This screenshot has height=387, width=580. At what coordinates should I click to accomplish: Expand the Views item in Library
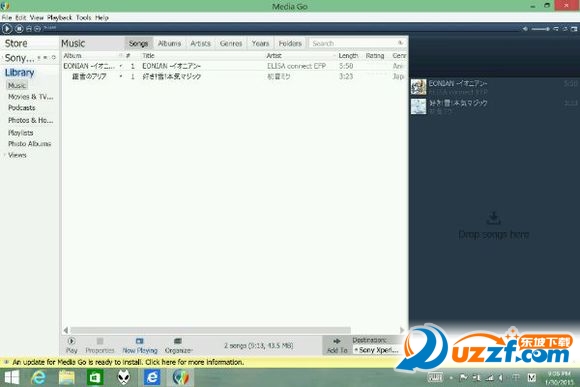tap(17, 155)
